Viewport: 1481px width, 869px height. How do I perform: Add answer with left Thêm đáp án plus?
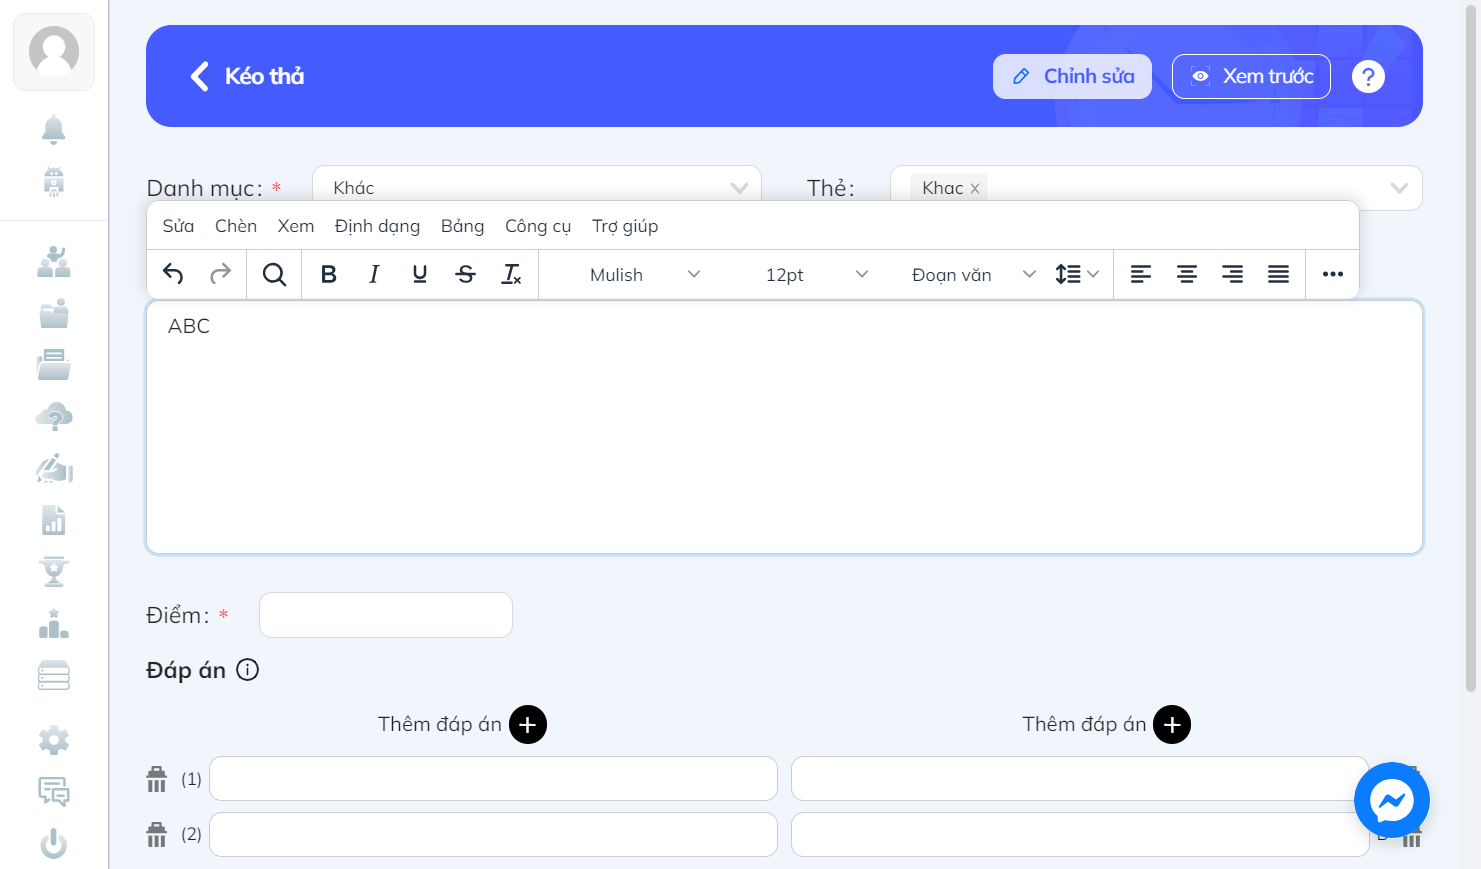click(528, 725)
